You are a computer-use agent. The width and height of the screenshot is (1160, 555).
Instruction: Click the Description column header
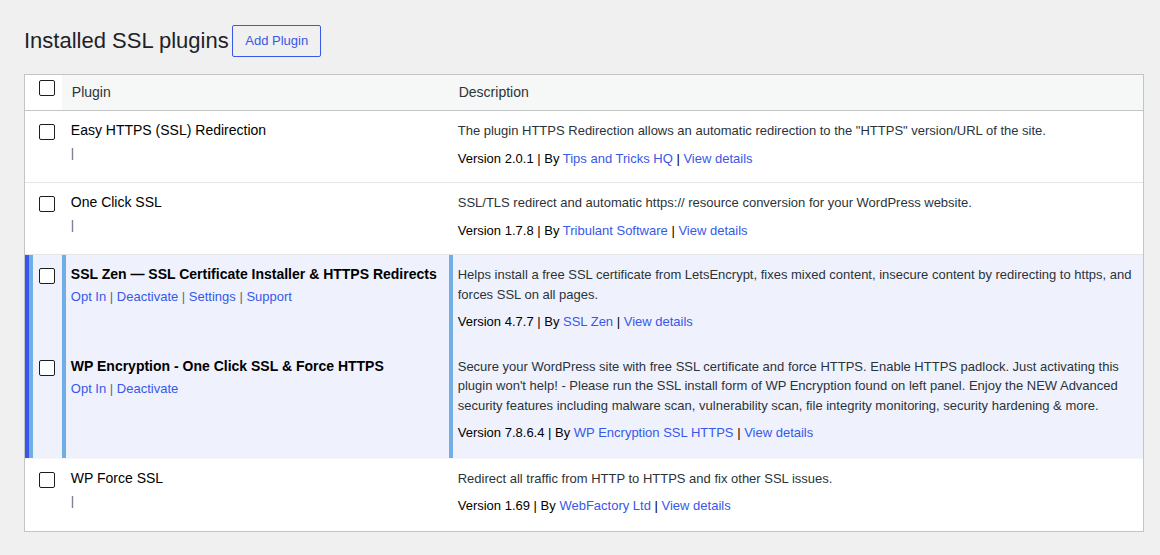493,92
